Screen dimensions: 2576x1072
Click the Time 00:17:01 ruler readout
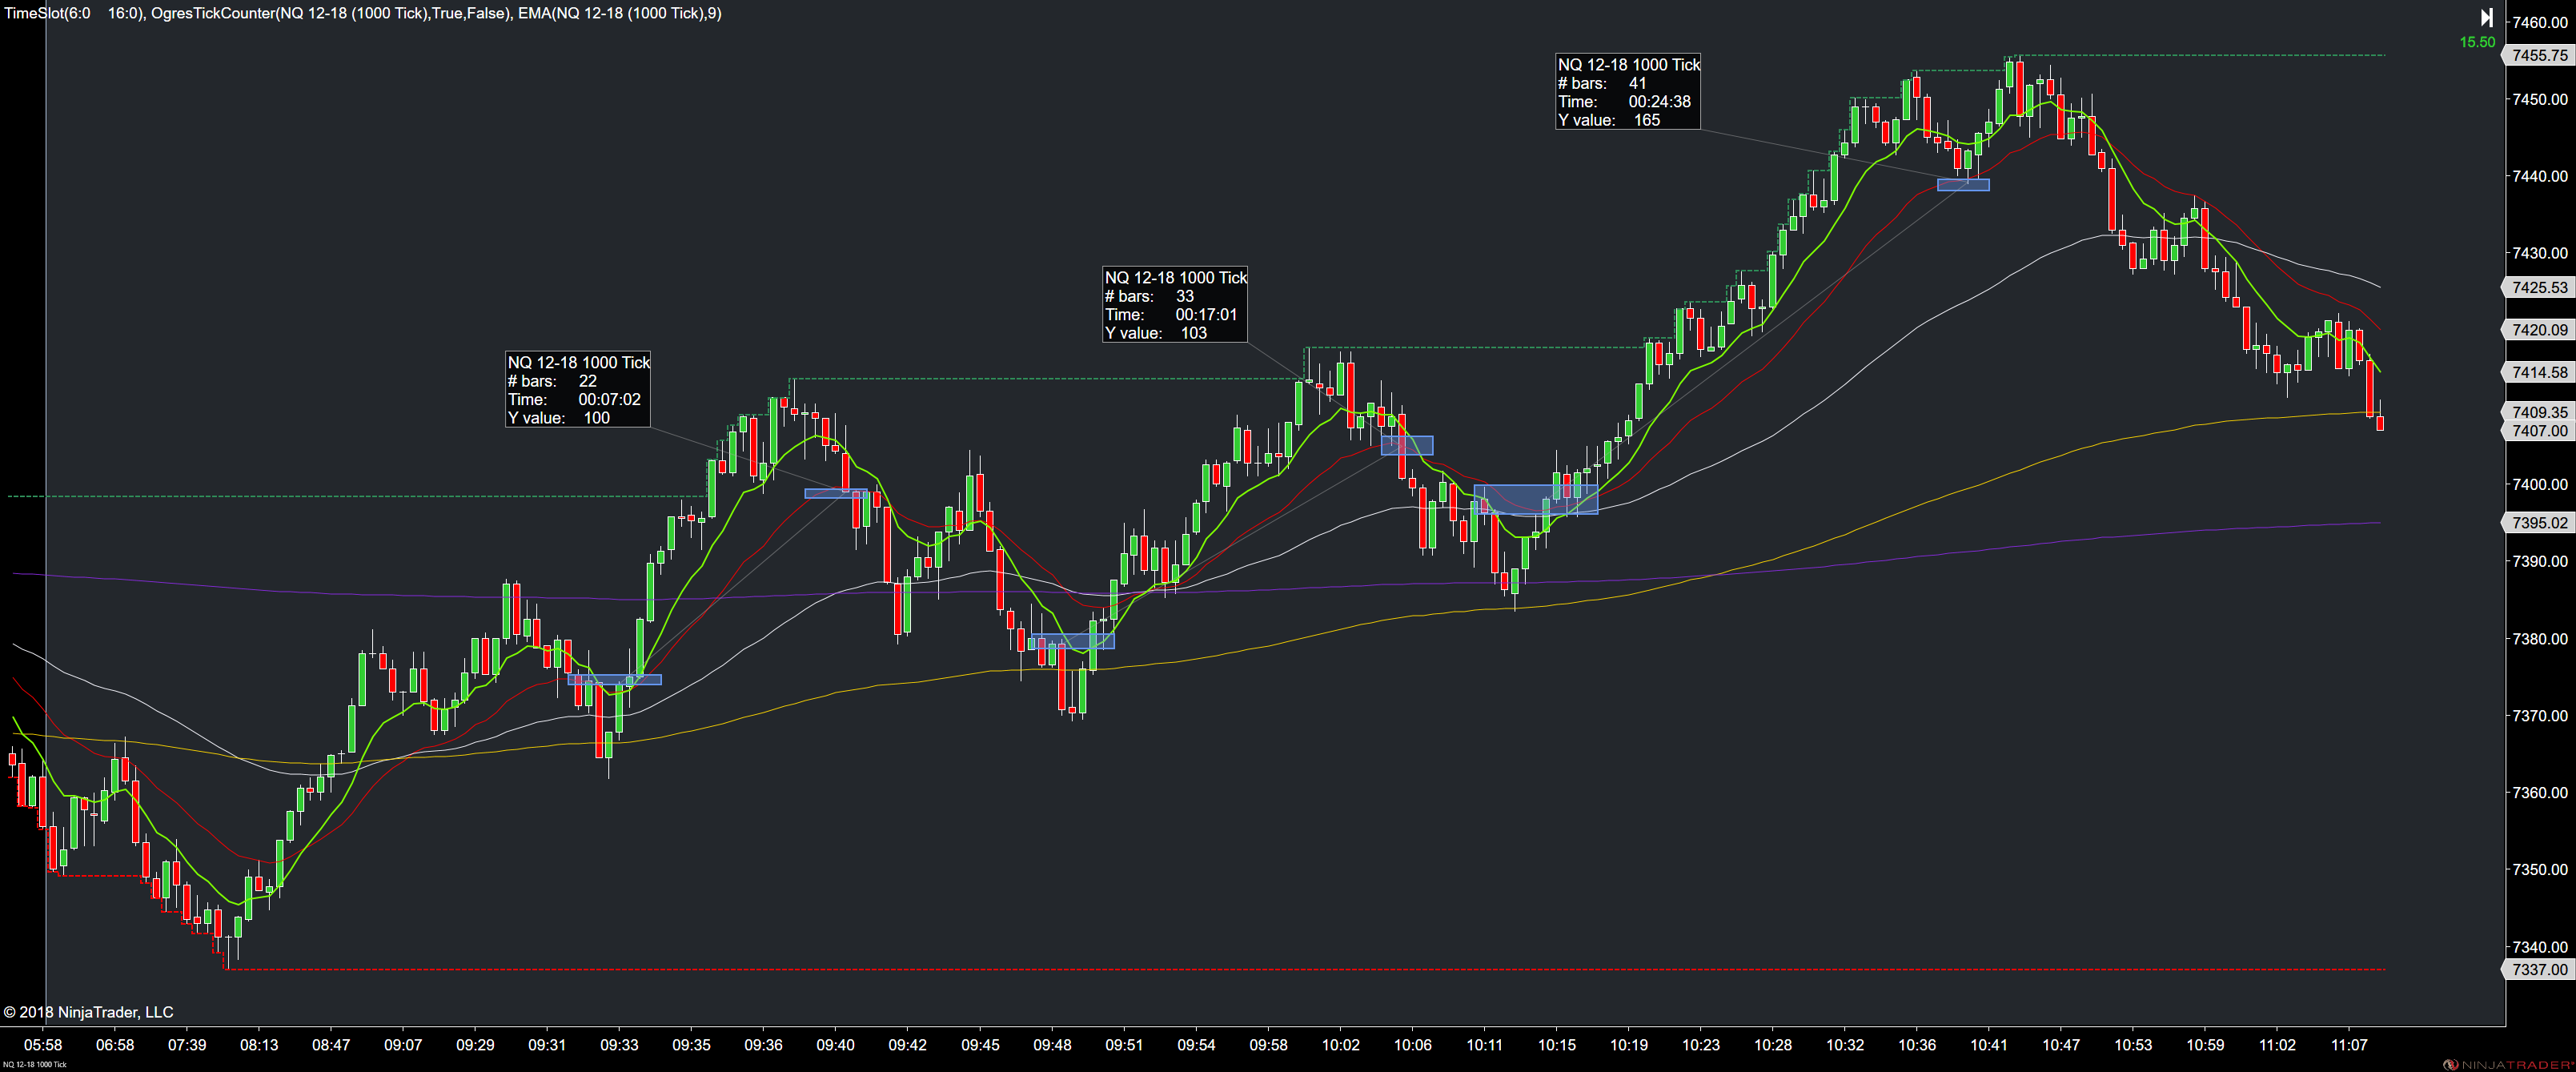click(1171, 315)
